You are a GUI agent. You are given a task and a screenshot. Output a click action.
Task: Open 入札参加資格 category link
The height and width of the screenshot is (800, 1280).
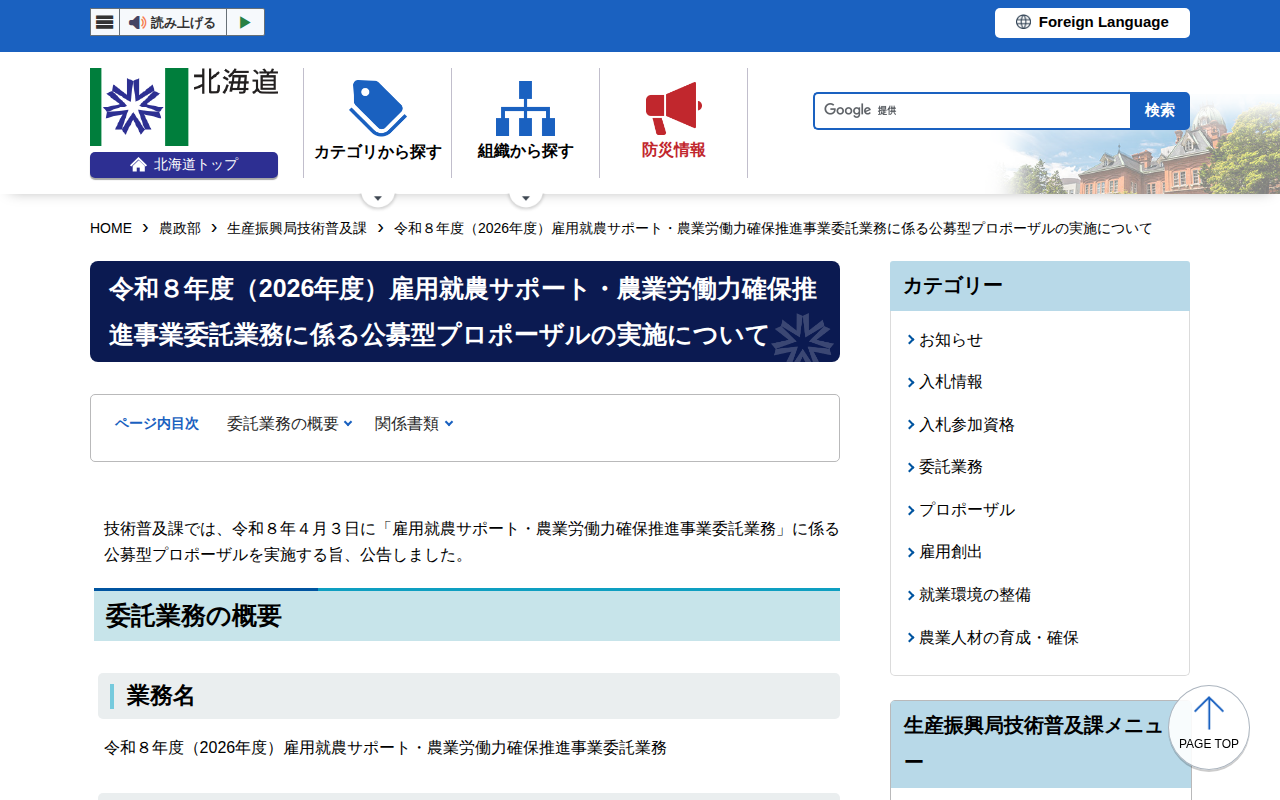[966, 425]
